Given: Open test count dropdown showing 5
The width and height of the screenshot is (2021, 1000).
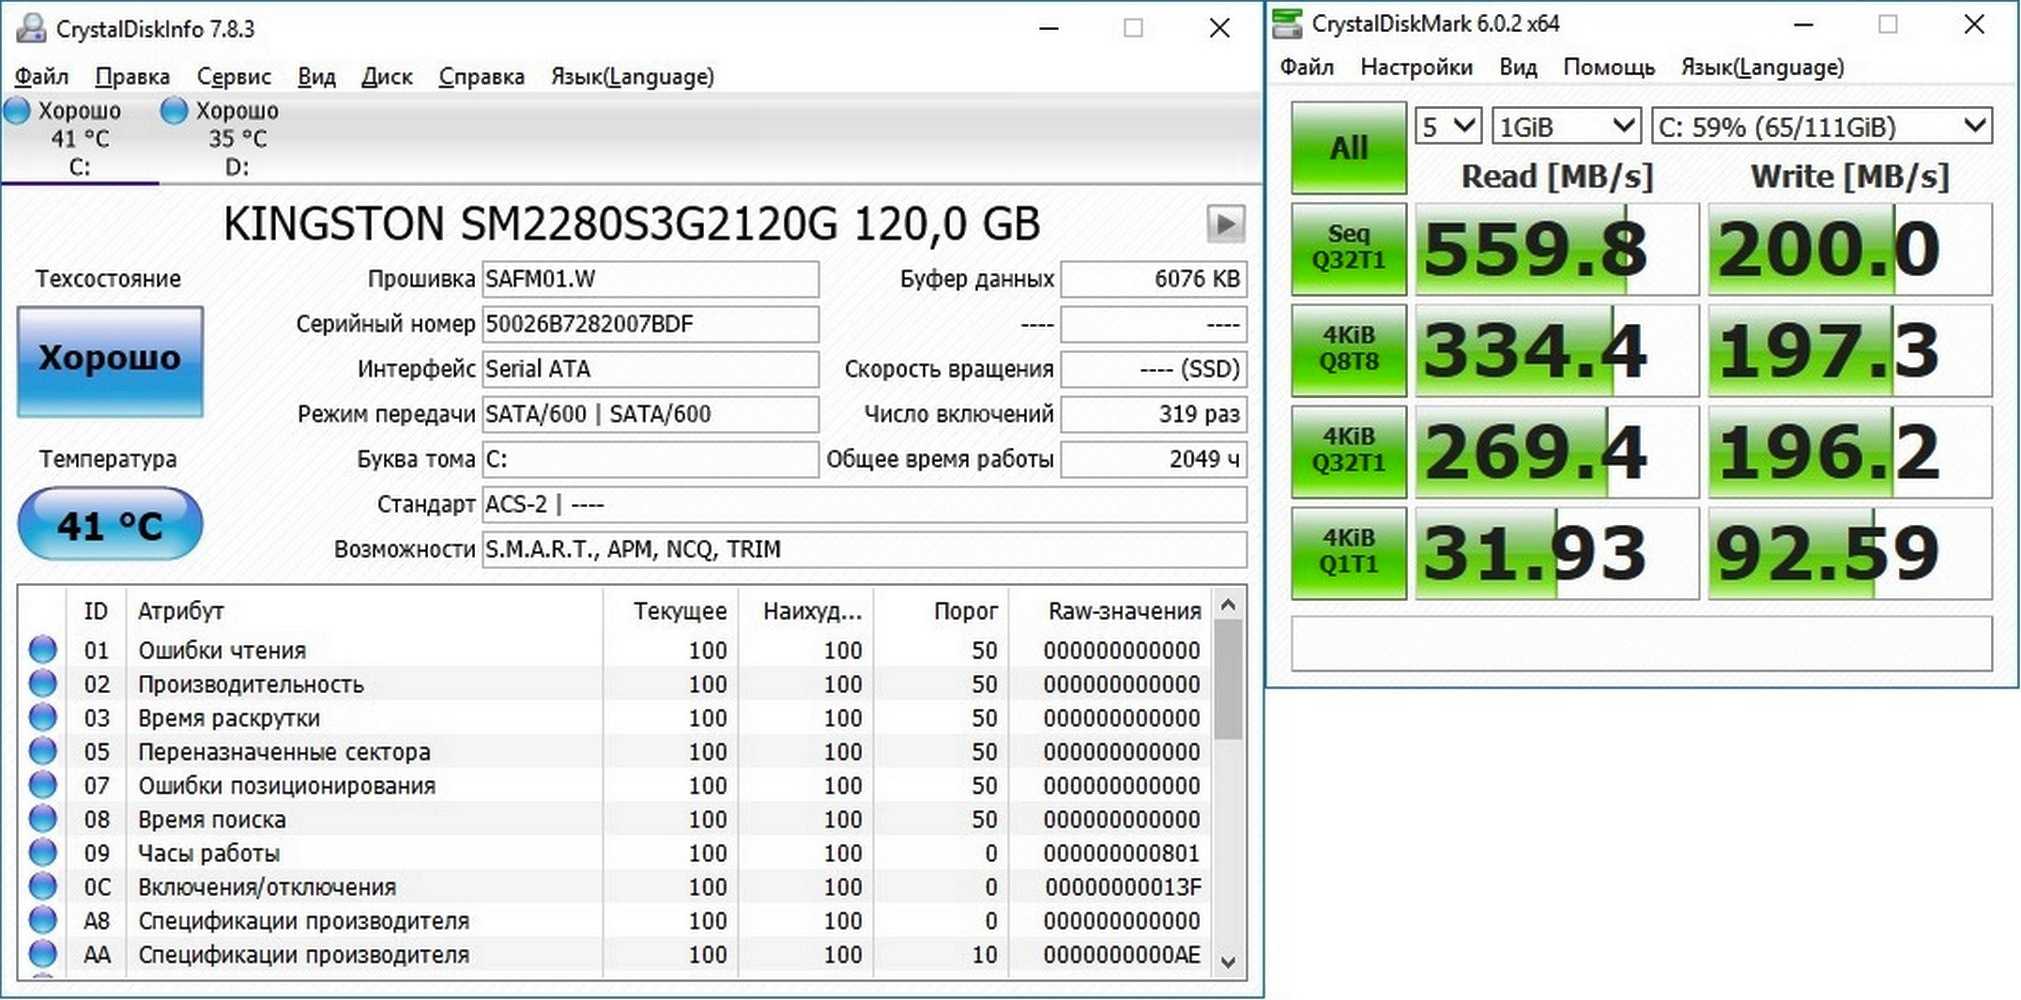Looking at the screenshot, I should 1448,127.
